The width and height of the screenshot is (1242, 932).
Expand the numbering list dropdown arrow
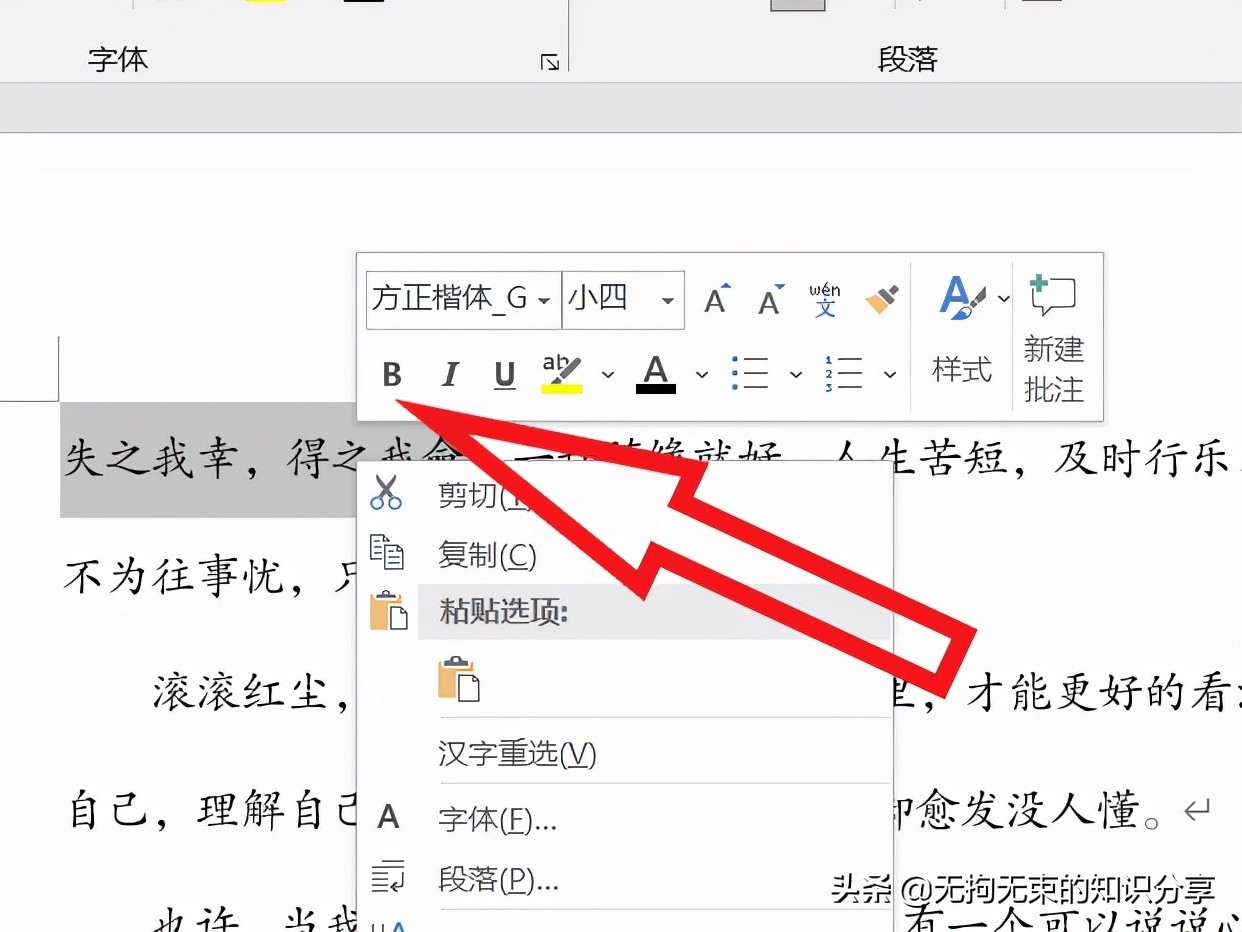[x=890, y=374]
